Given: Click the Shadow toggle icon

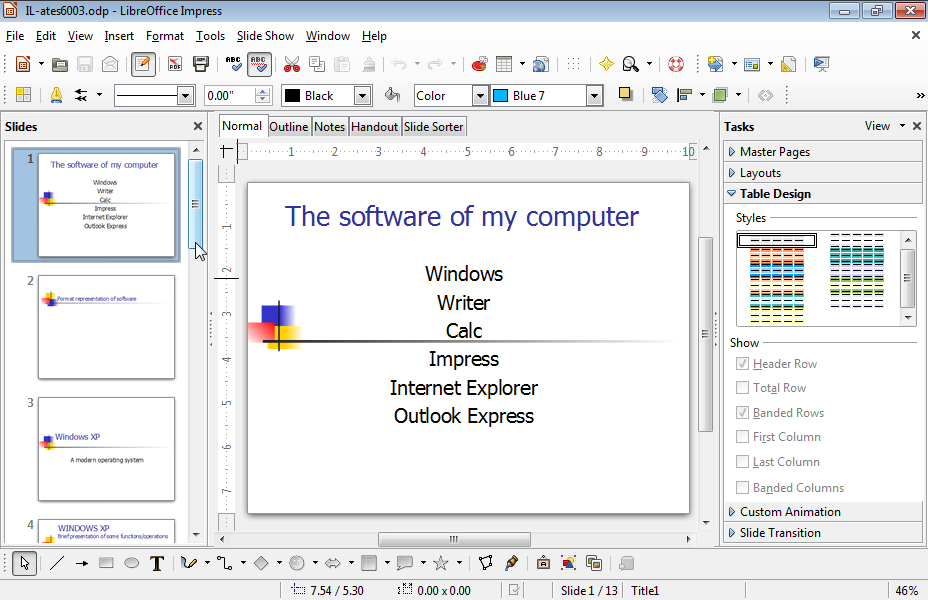Looking at the screenshot, I should (625, 93).
